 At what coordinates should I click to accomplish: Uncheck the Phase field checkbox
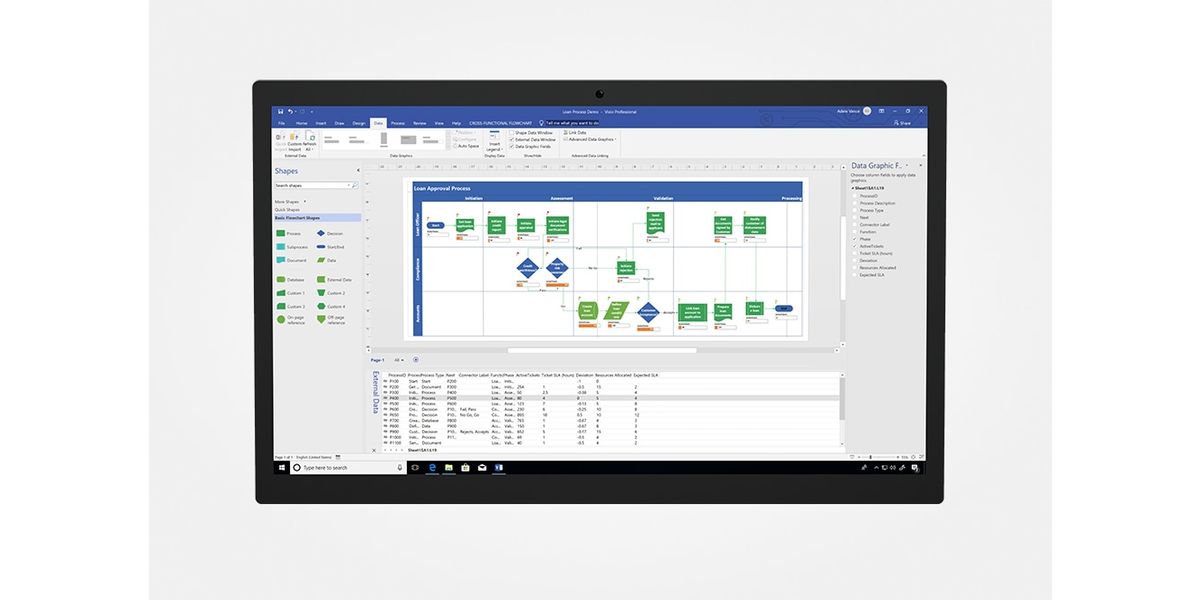coord(854,239)
